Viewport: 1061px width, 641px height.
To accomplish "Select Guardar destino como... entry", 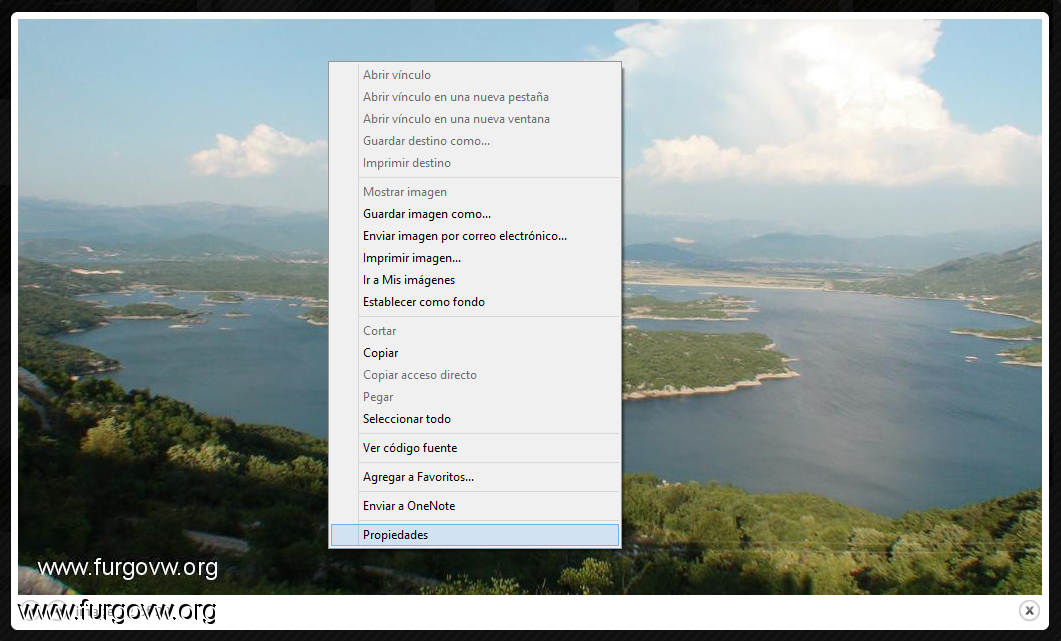I will tap(475, 141).
